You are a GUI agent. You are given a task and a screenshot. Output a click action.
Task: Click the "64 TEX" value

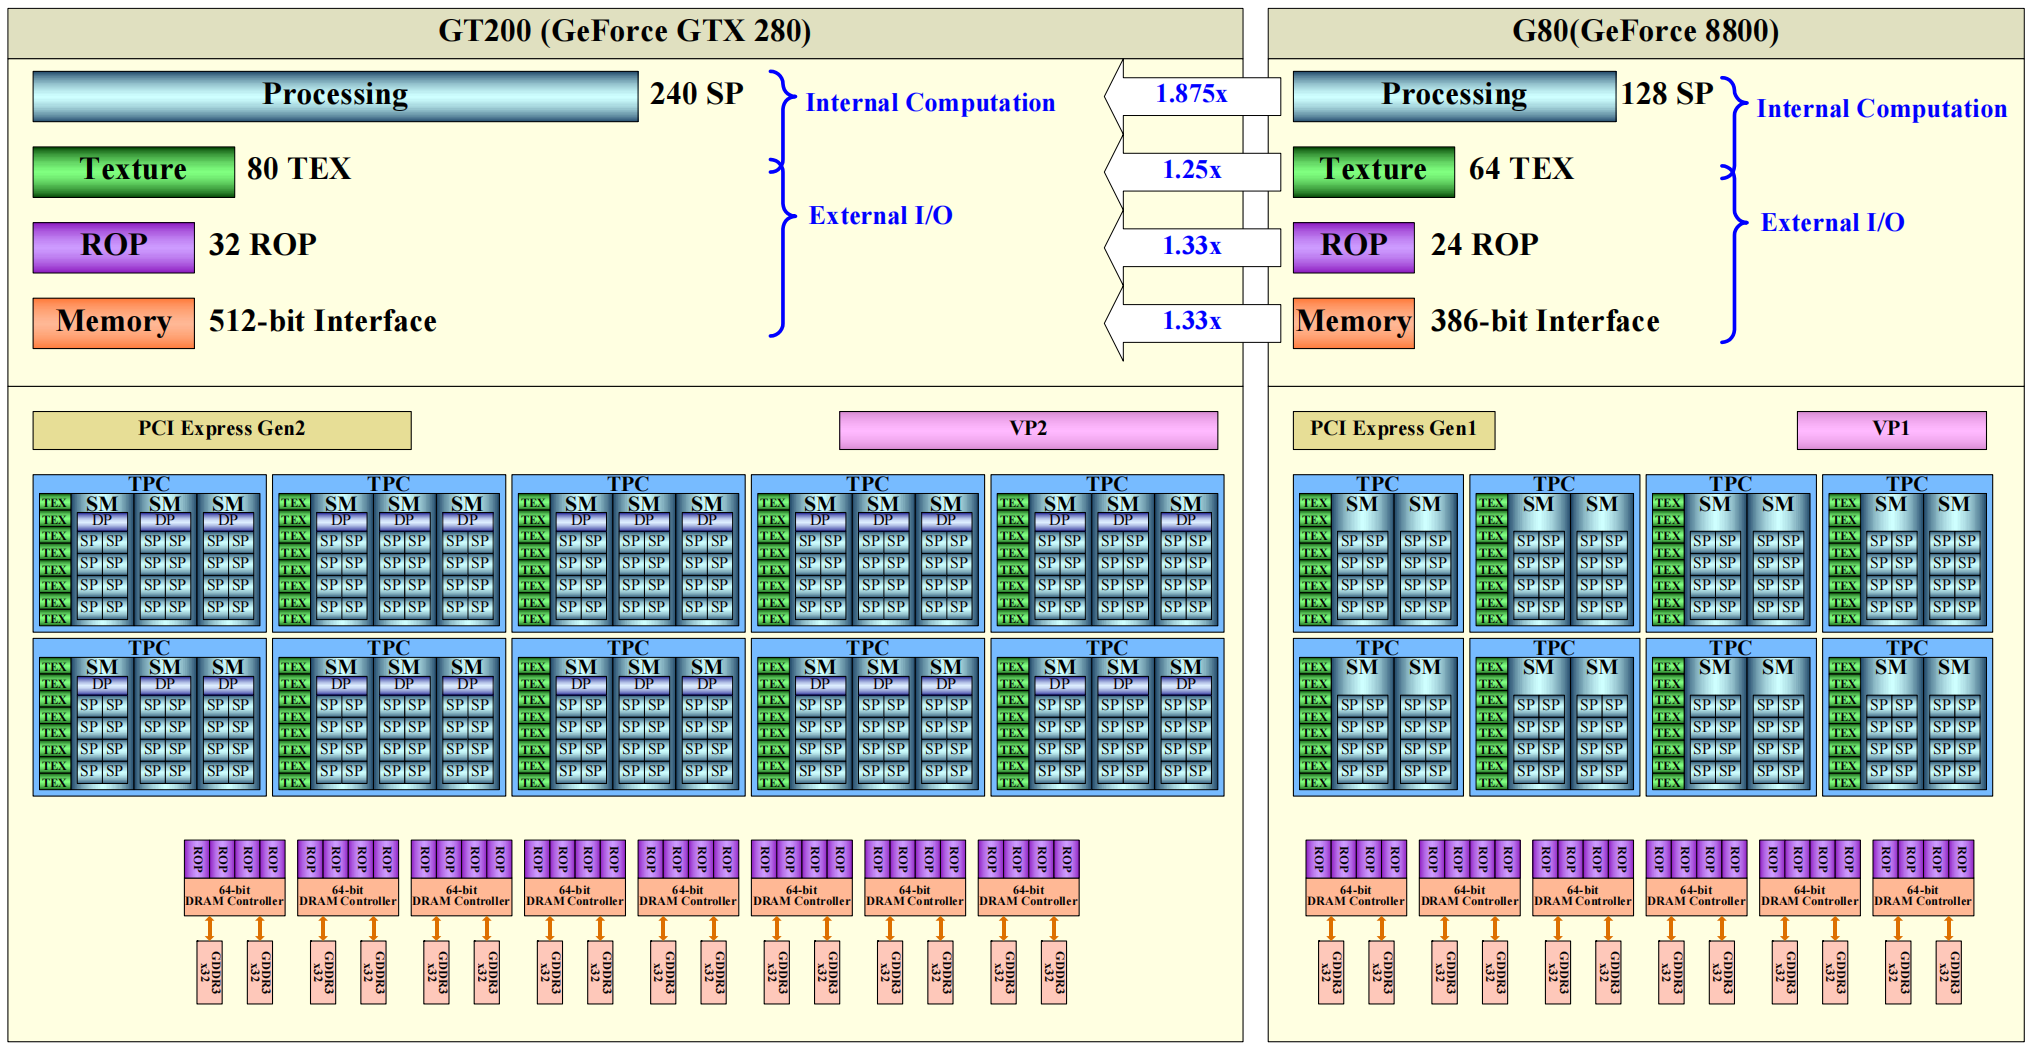pyautogui.click(x=1521, y=169)
